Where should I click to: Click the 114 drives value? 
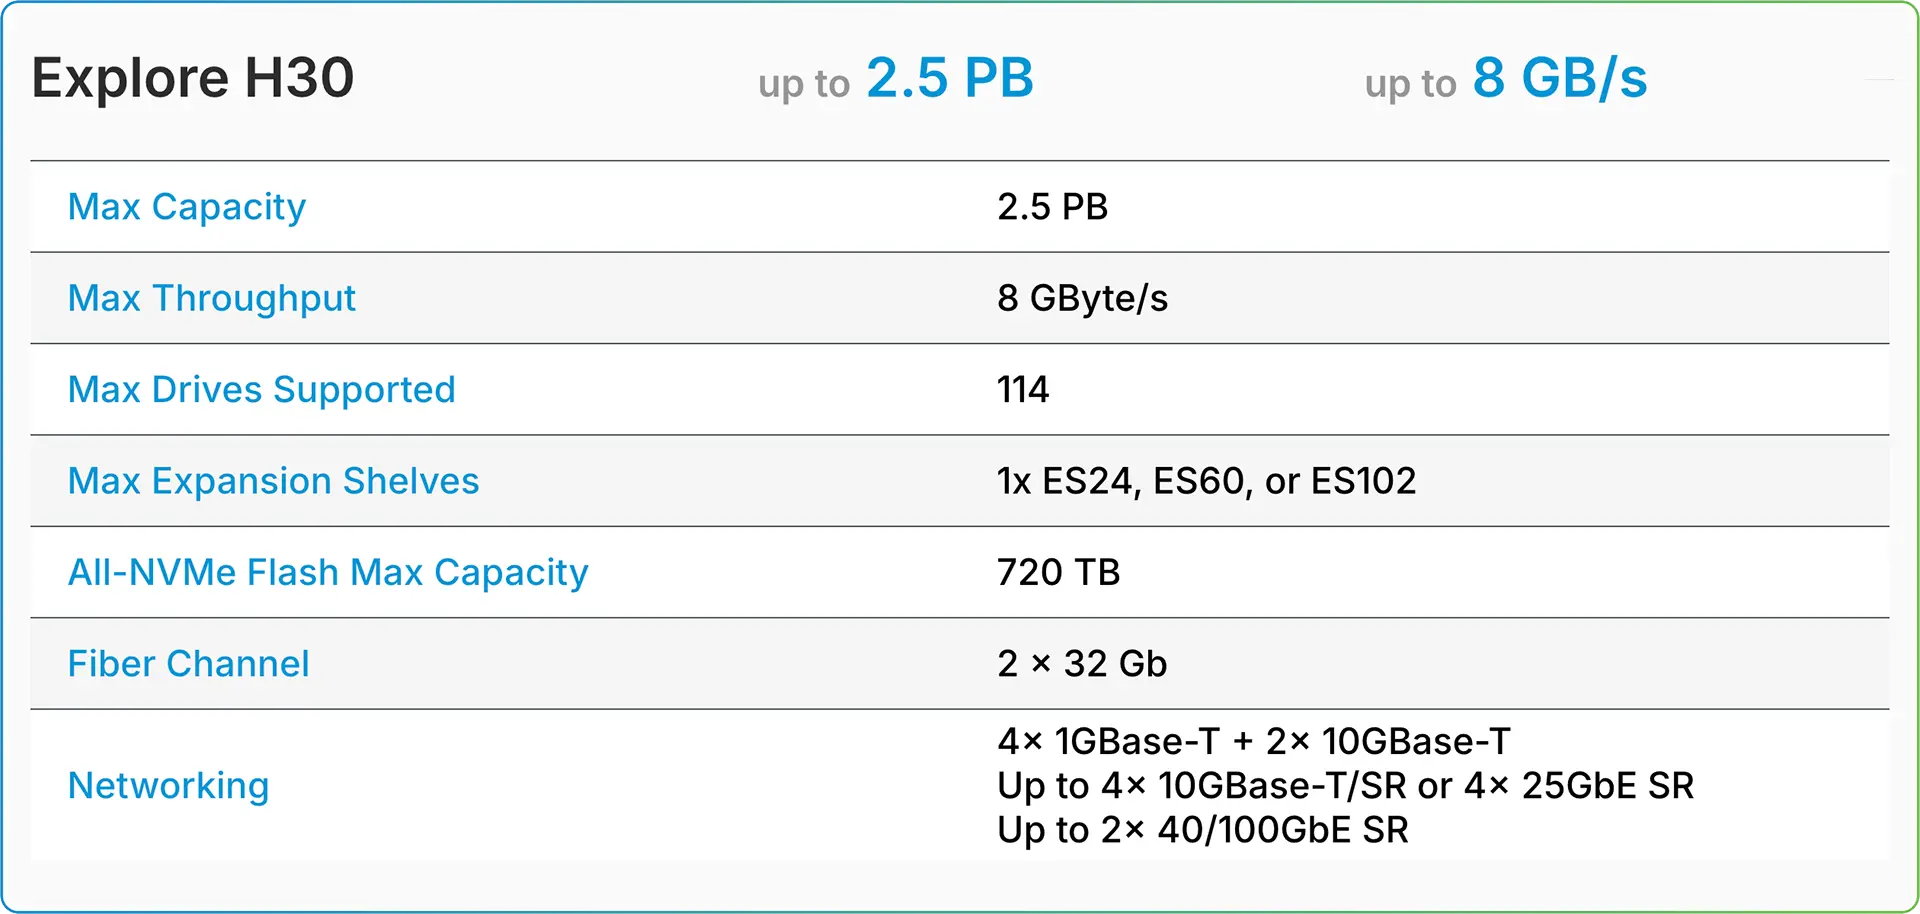coord(1023,390)
